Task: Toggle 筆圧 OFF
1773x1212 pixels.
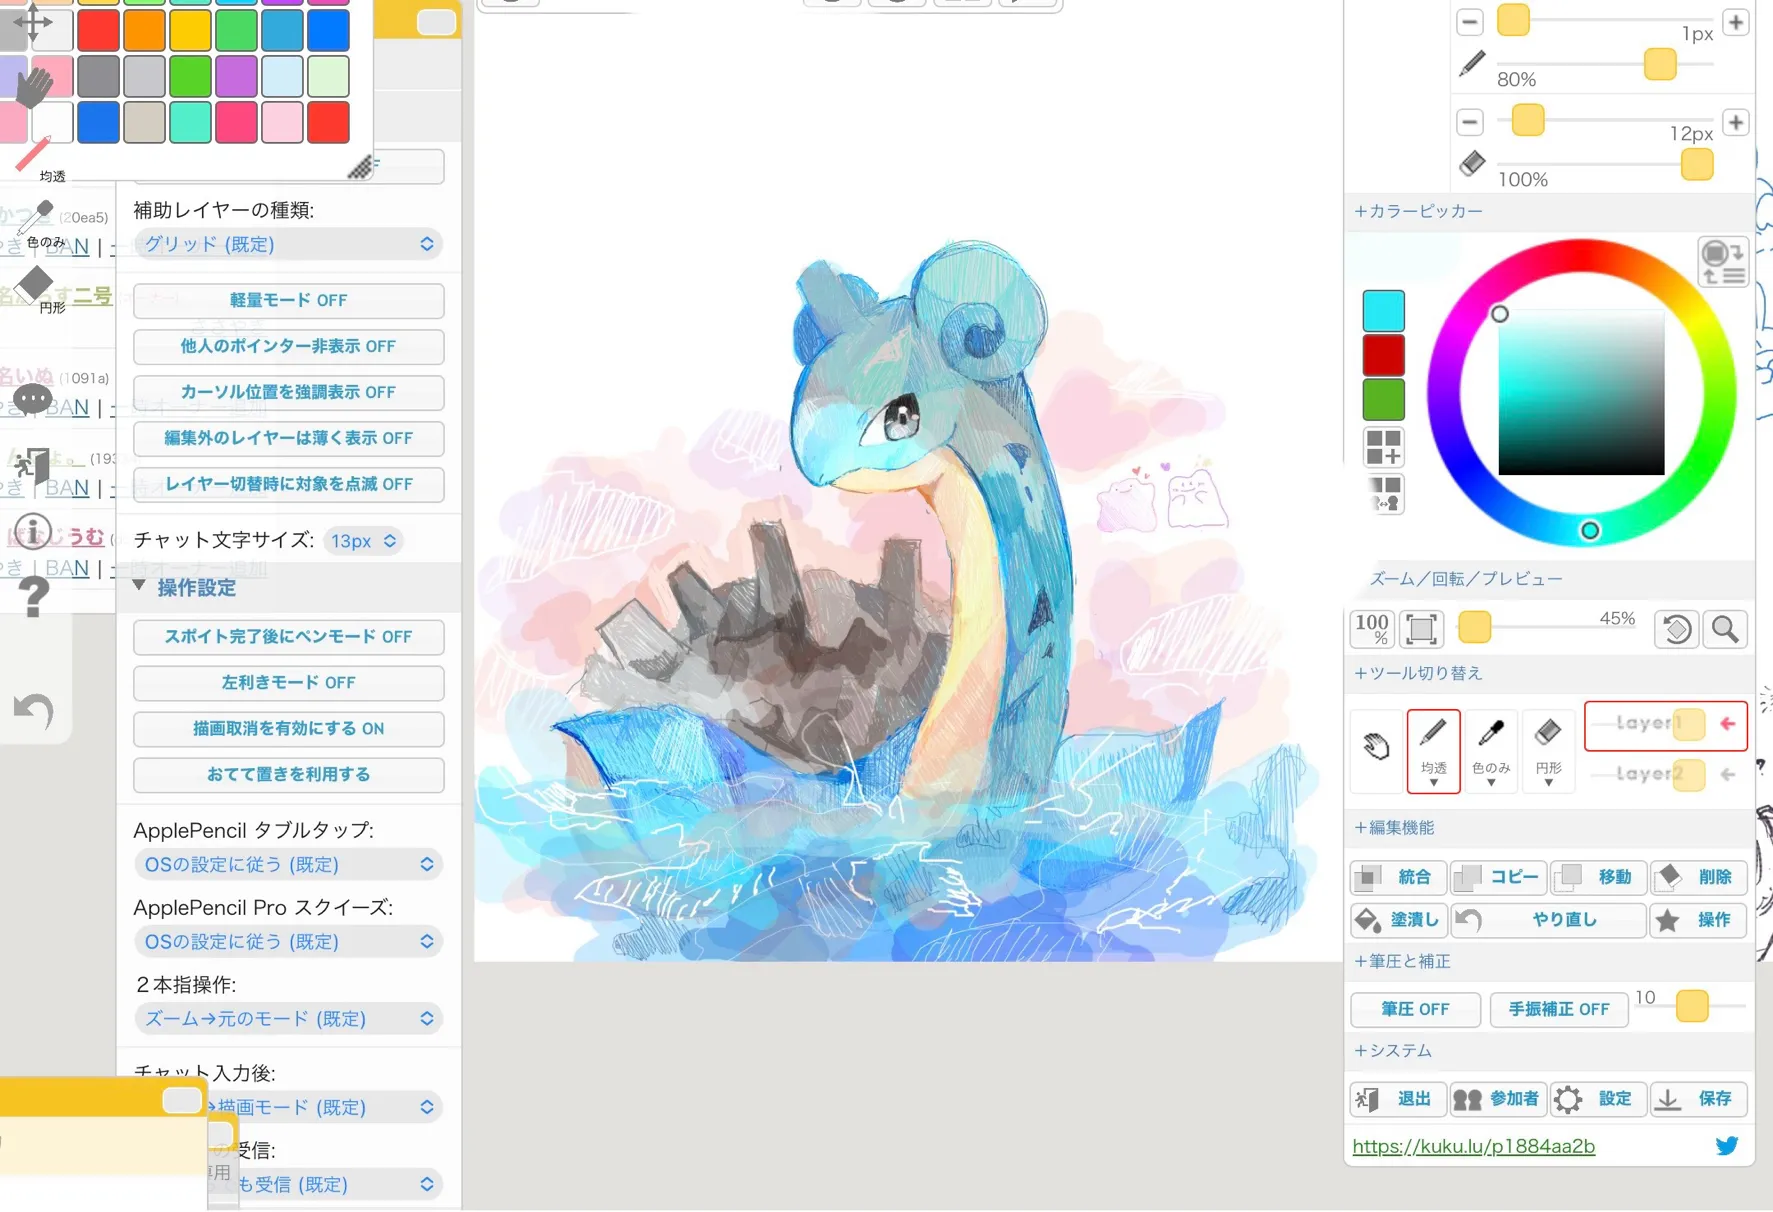Action: [1415, 1009]
